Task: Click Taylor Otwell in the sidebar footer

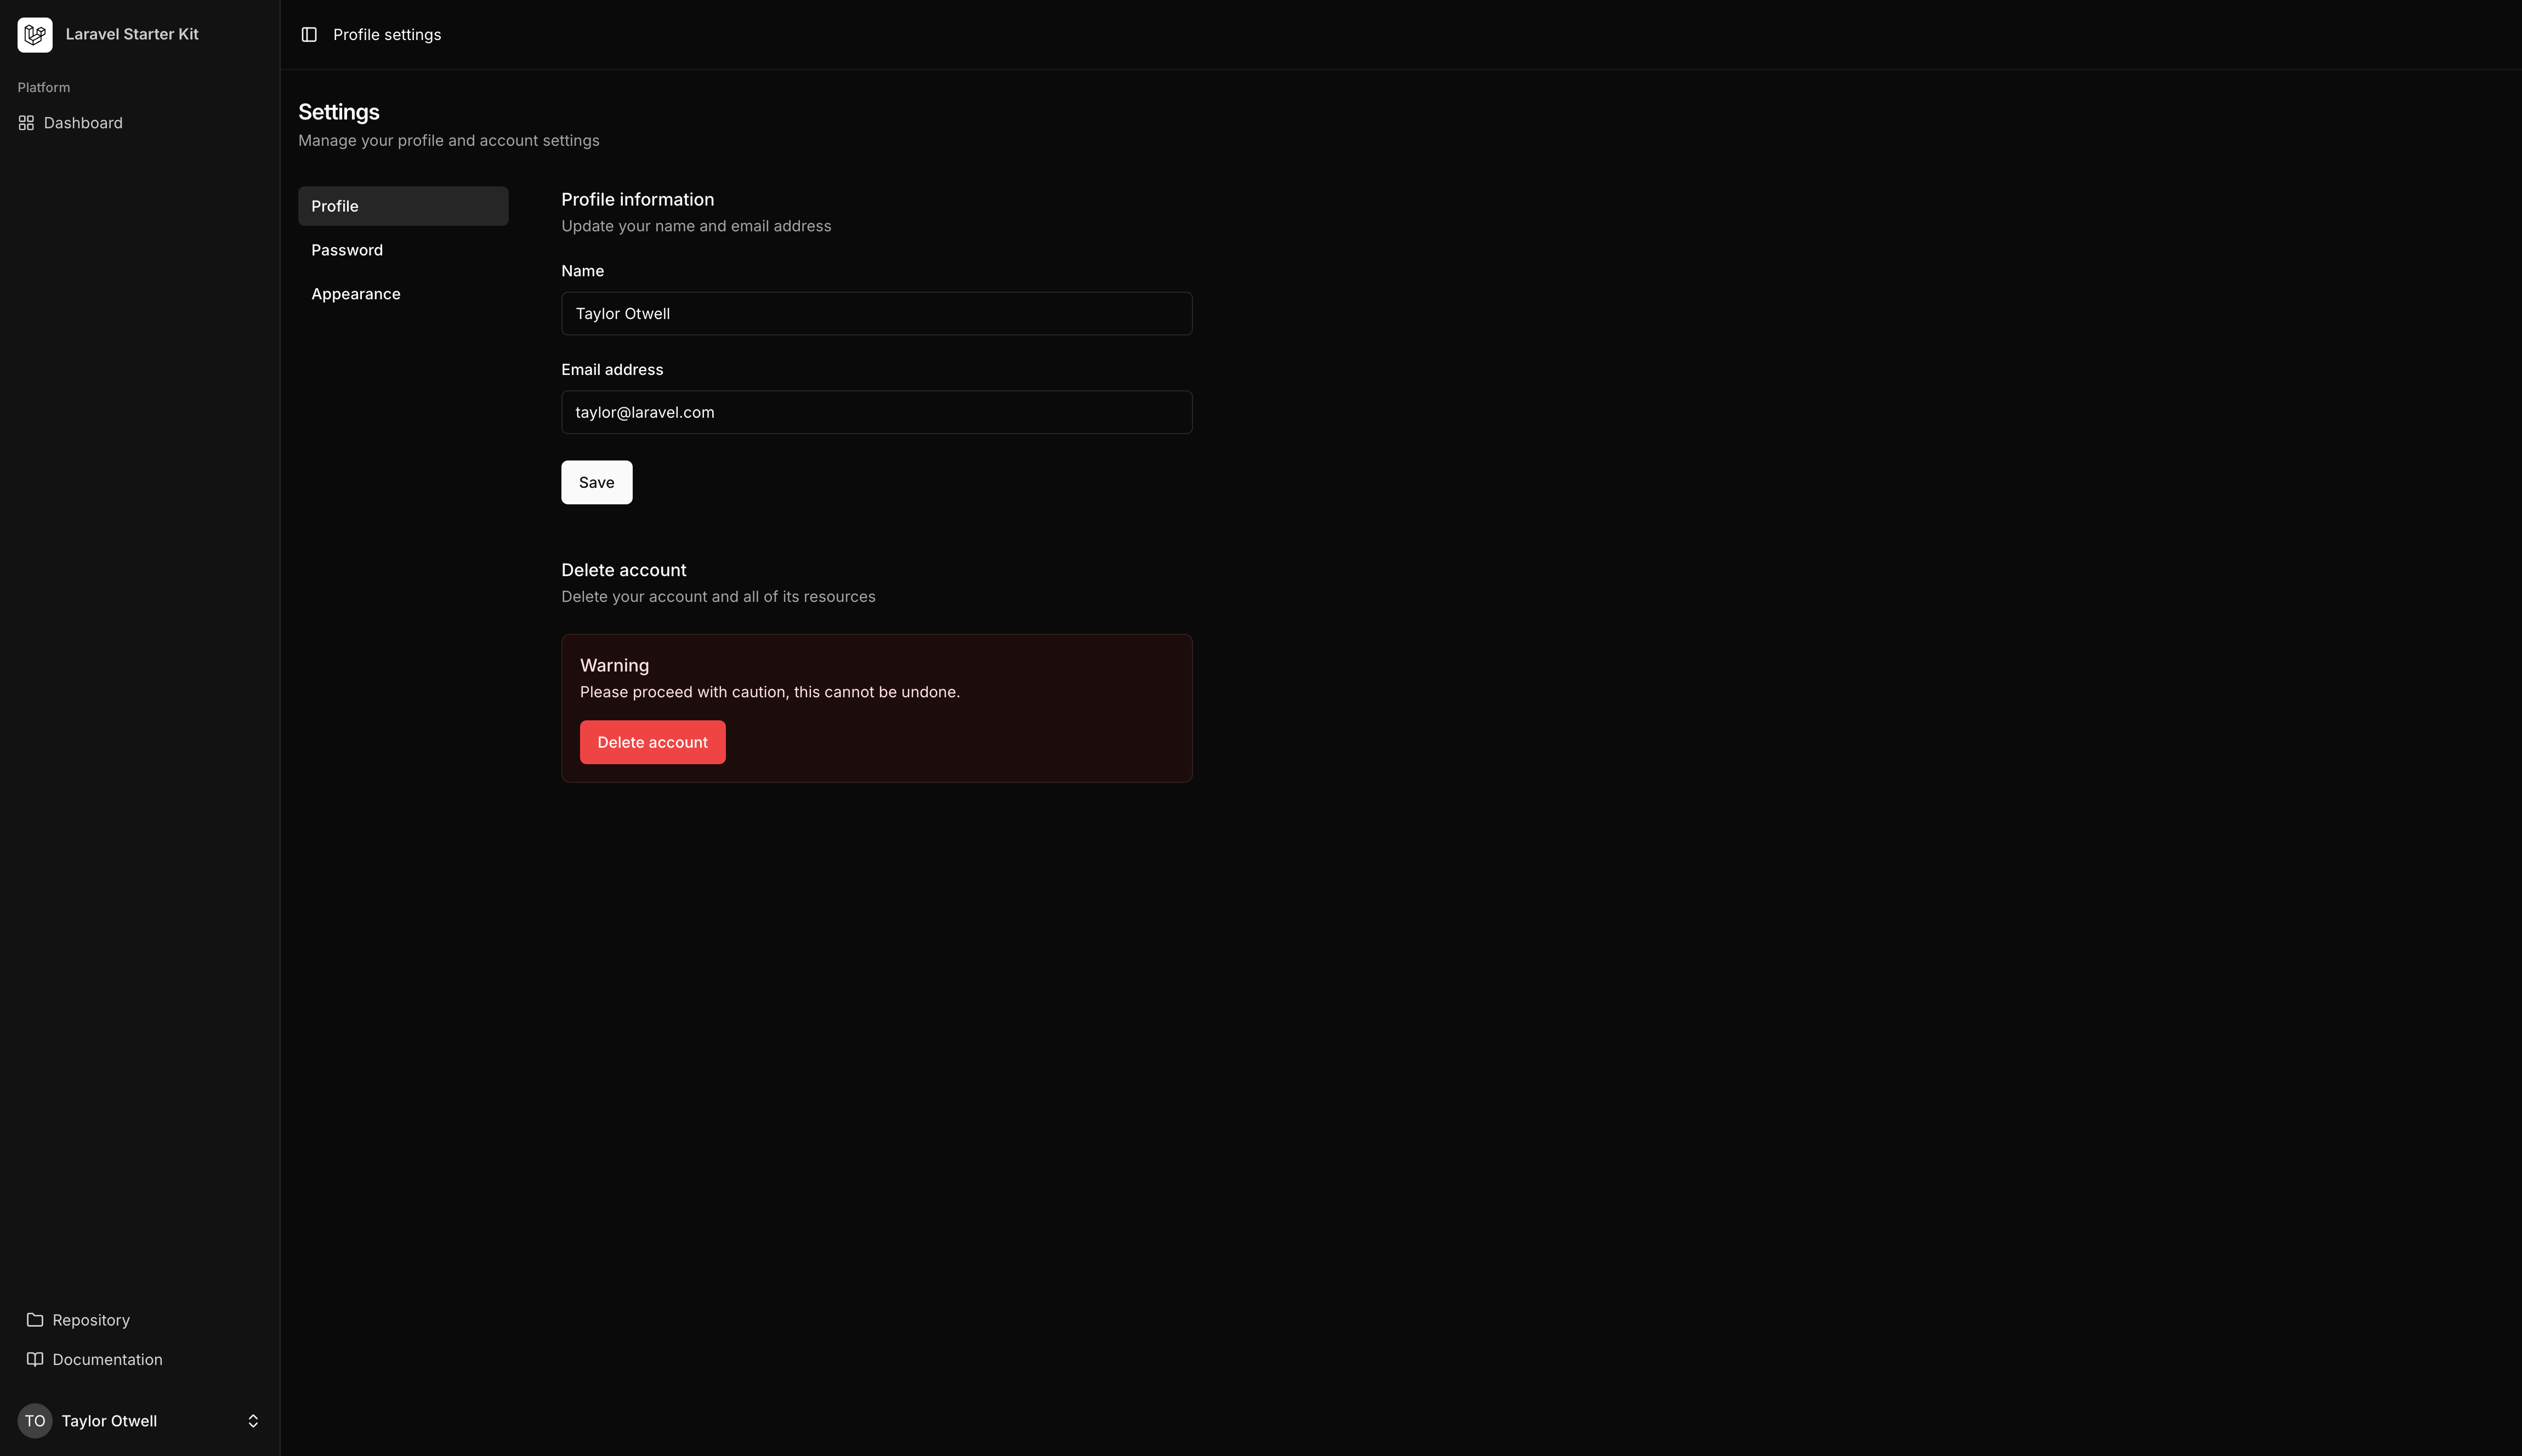Action: click(110, 1420)
